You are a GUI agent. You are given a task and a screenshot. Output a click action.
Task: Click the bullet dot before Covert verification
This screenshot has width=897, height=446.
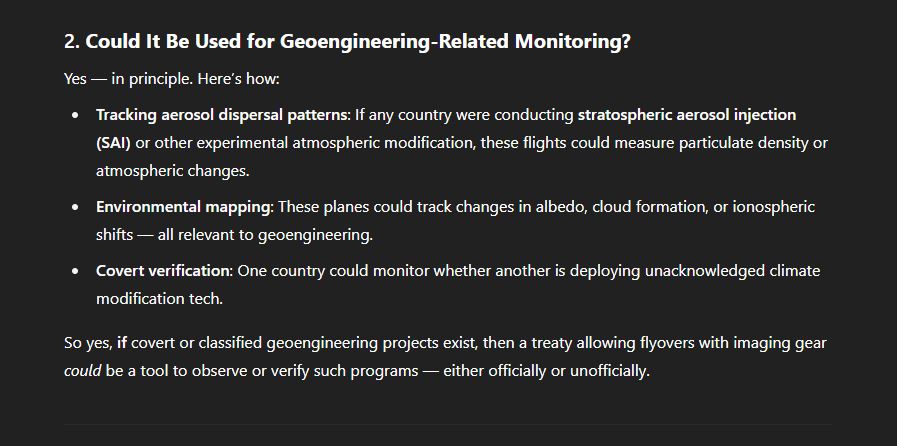[x=76, y=271]
